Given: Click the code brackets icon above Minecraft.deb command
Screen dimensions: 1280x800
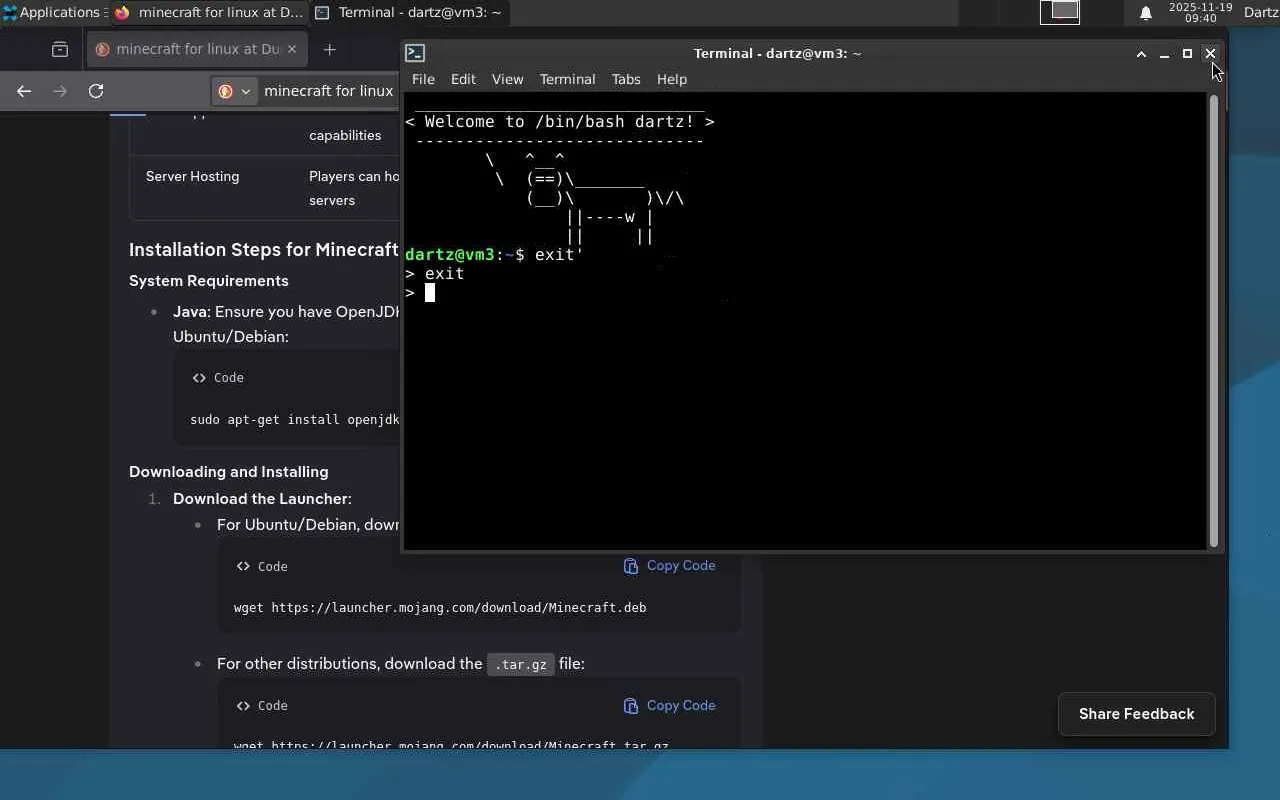Looking at the screenshot, I should [x=243, y=566].
